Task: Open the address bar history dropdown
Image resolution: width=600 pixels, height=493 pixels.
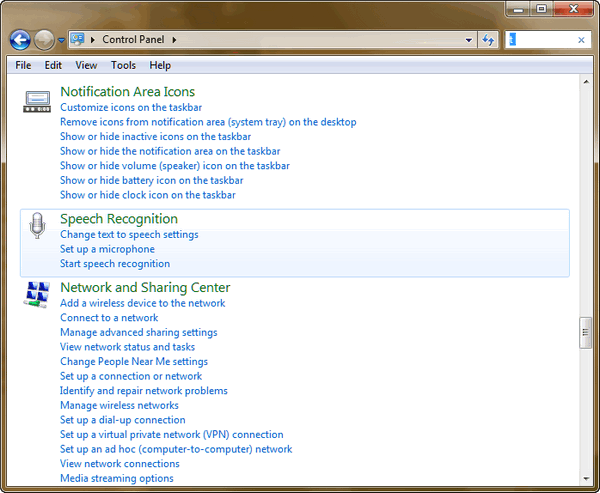Action: [468, 40]
